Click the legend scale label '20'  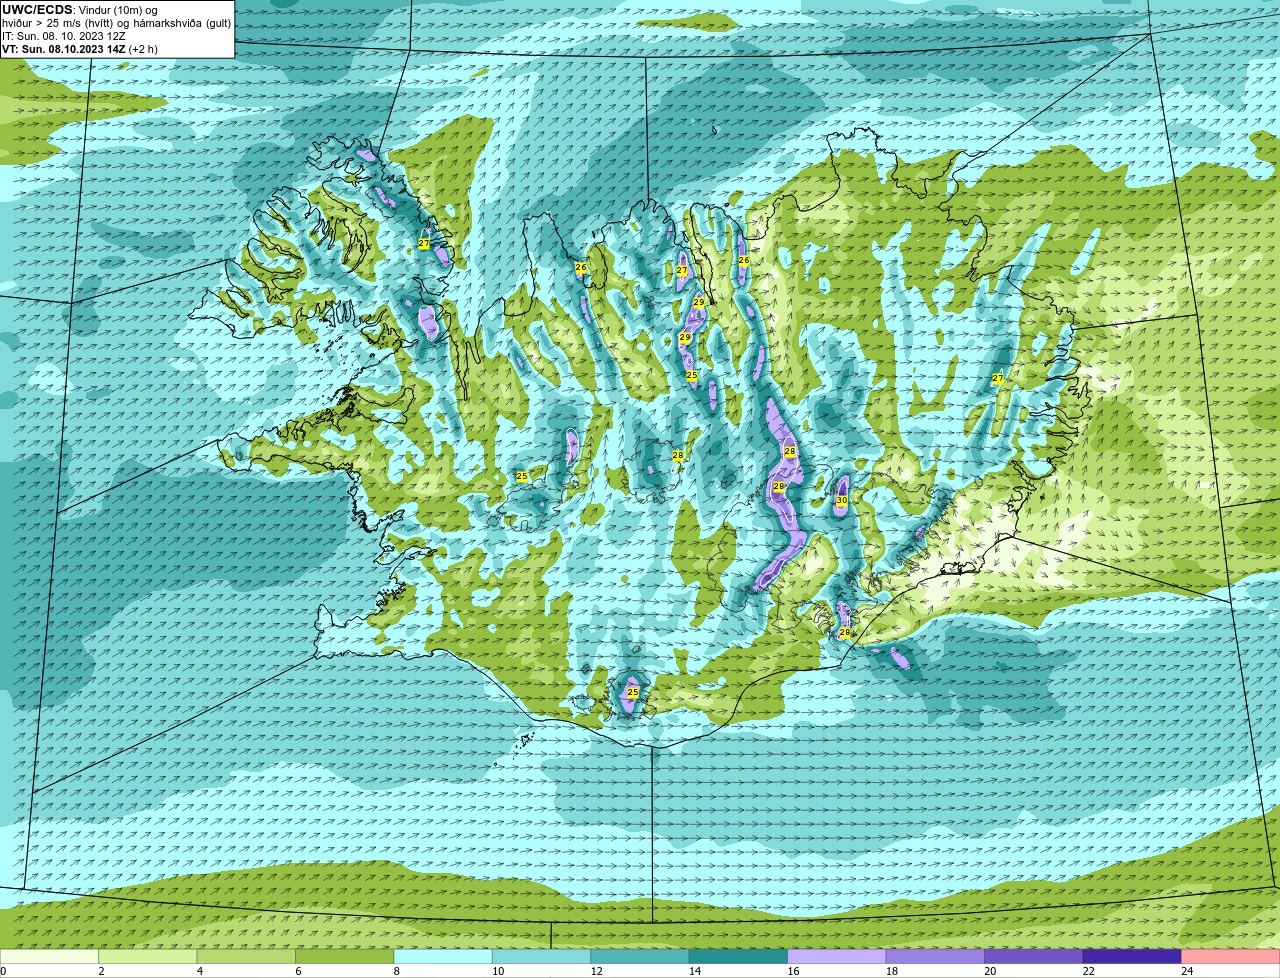pos(990,970)
